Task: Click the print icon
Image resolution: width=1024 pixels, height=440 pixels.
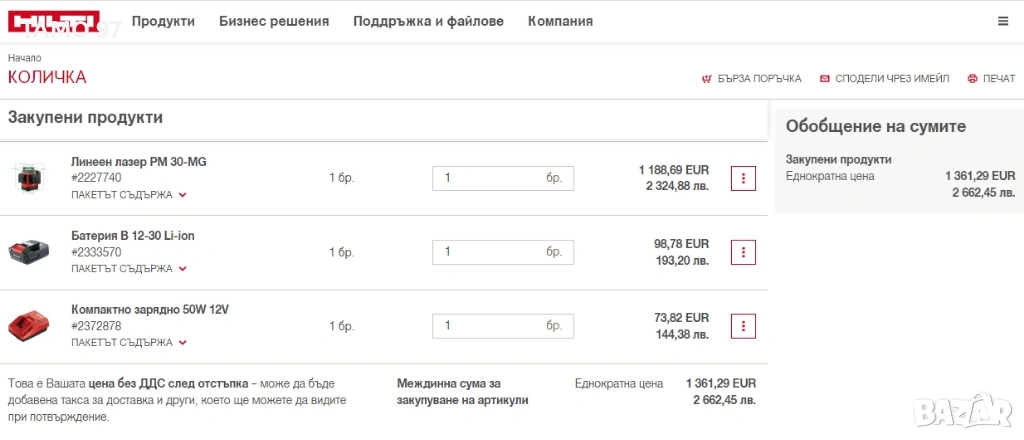Action: click(x=972, y=78)
